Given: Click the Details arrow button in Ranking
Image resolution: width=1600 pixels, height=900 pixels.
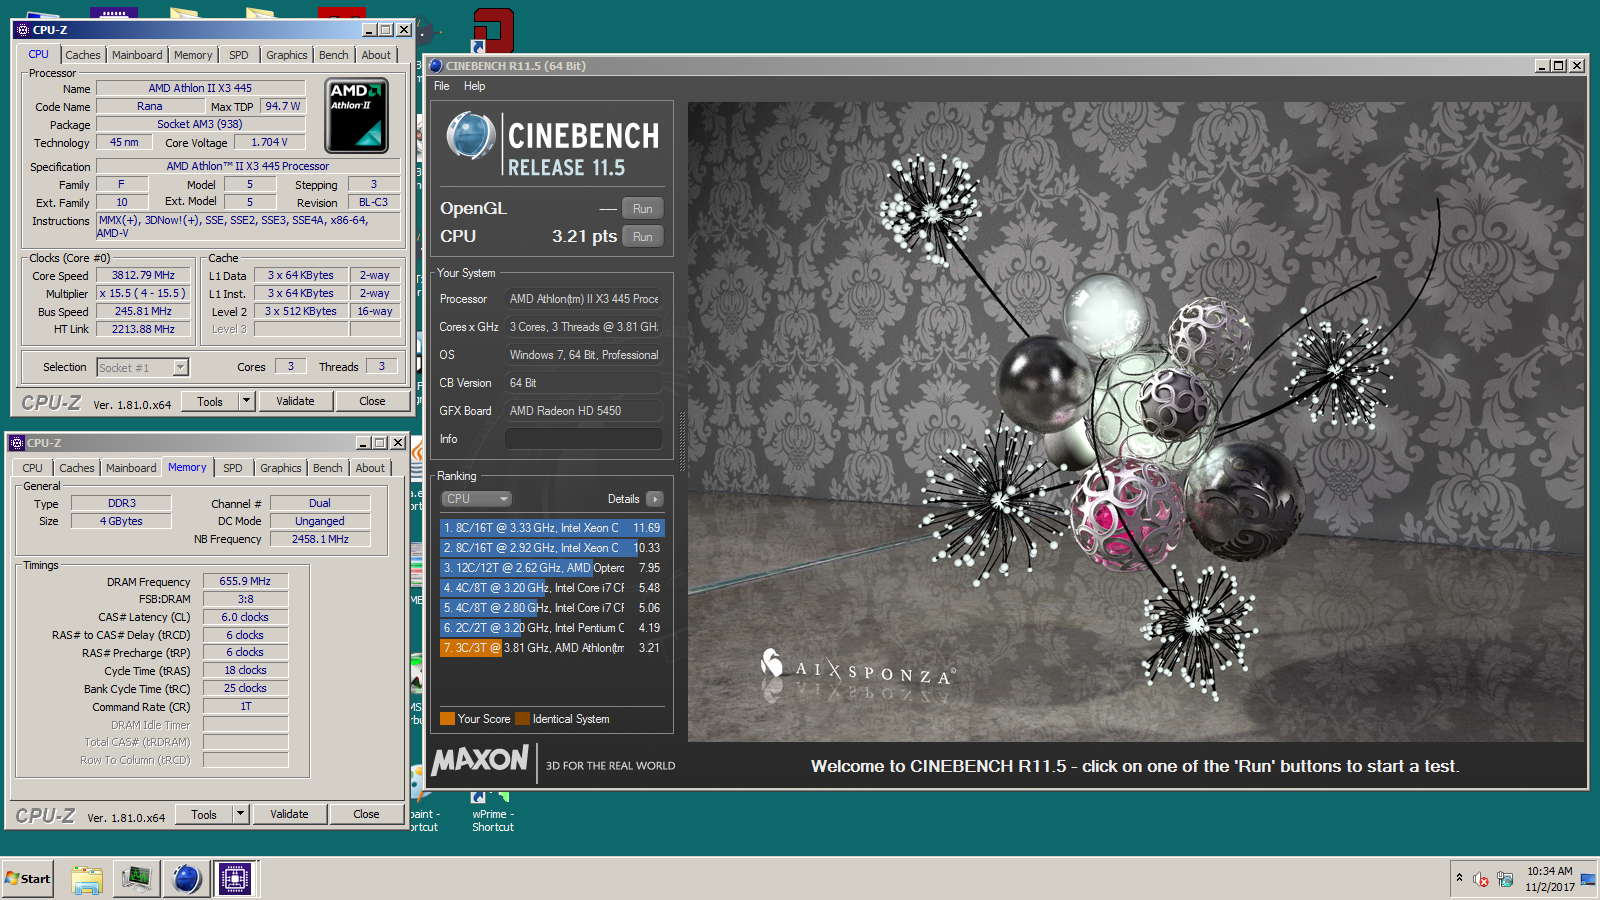Looking at the screenshot, I should [x=654, y=499].
